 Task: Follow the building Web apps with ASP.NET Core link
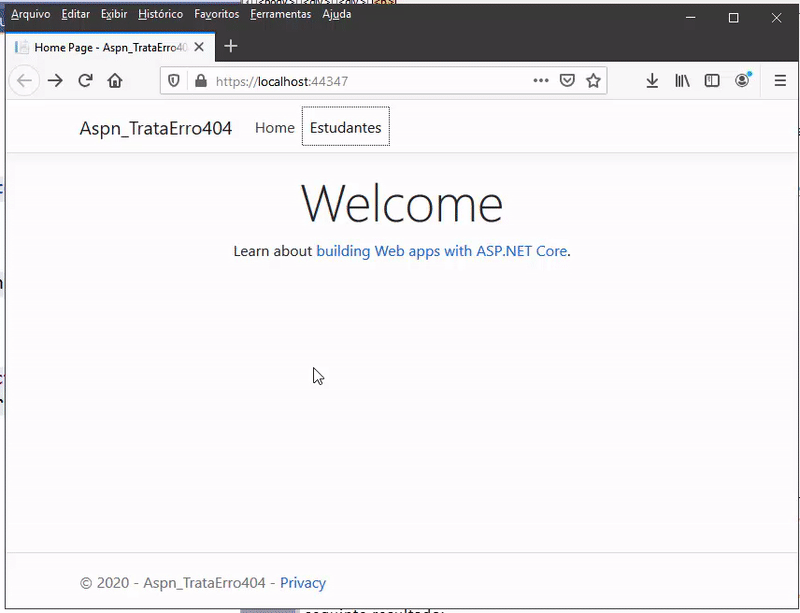(x=441, y=251)
